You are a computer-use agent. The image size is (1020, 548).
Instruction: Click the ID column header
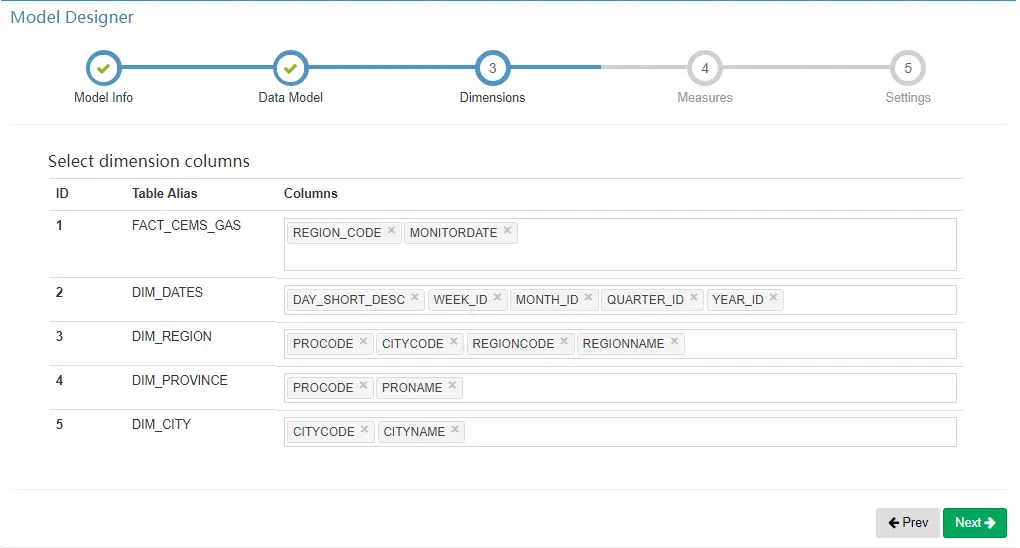pos(62,193)
